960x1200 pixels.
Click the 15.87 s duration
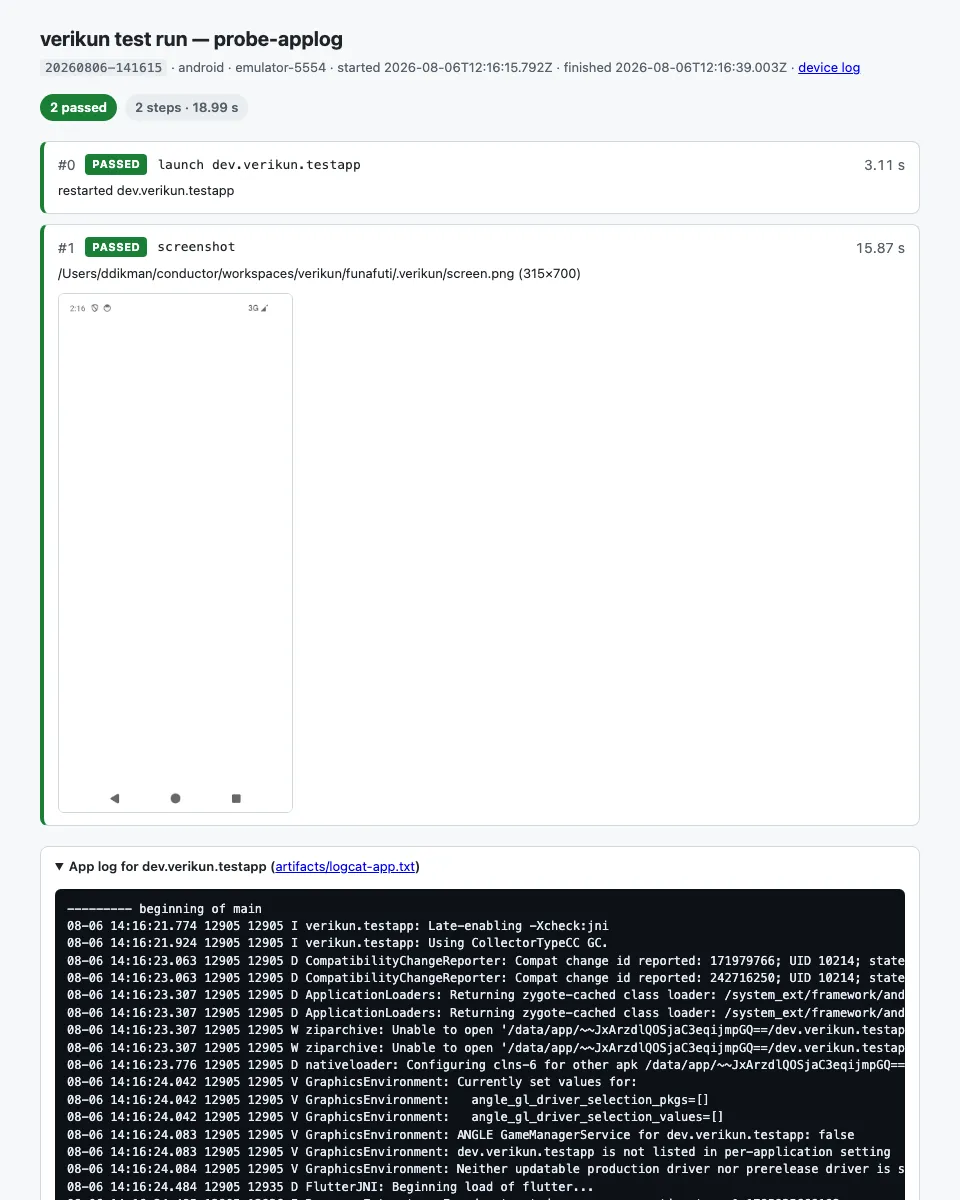pos(880,248)
